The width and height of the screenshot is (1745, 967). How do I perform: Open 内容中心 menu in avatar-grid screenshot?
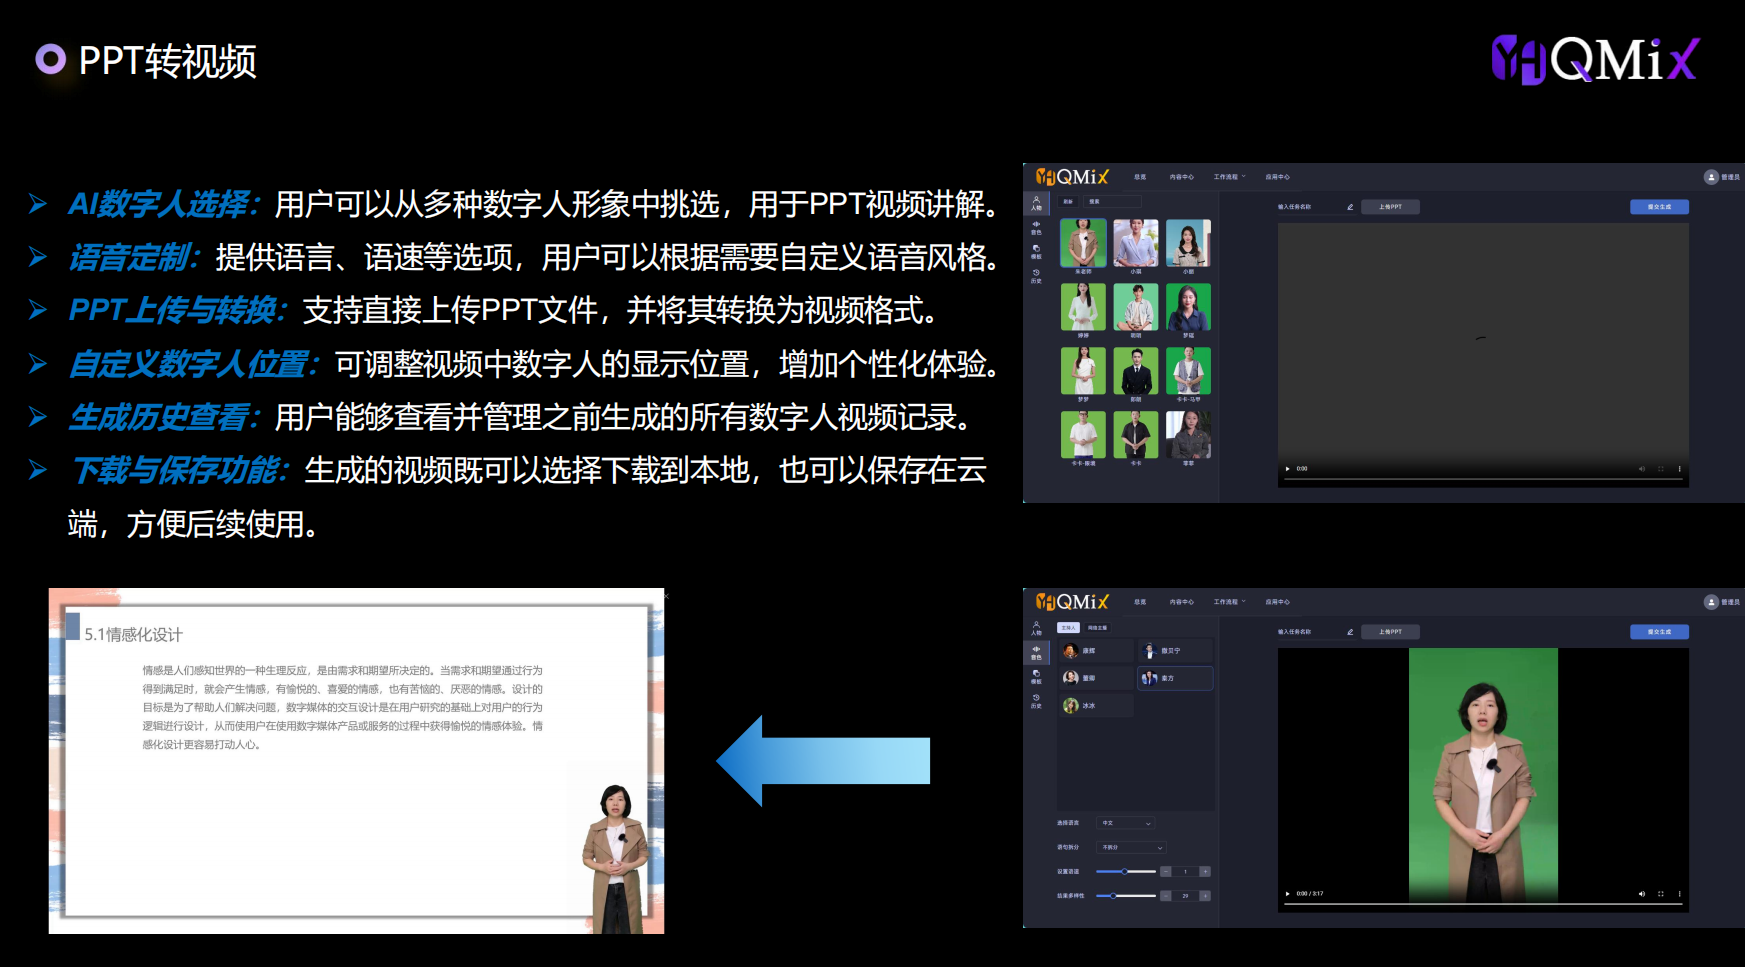click(x=1182, y=177)
